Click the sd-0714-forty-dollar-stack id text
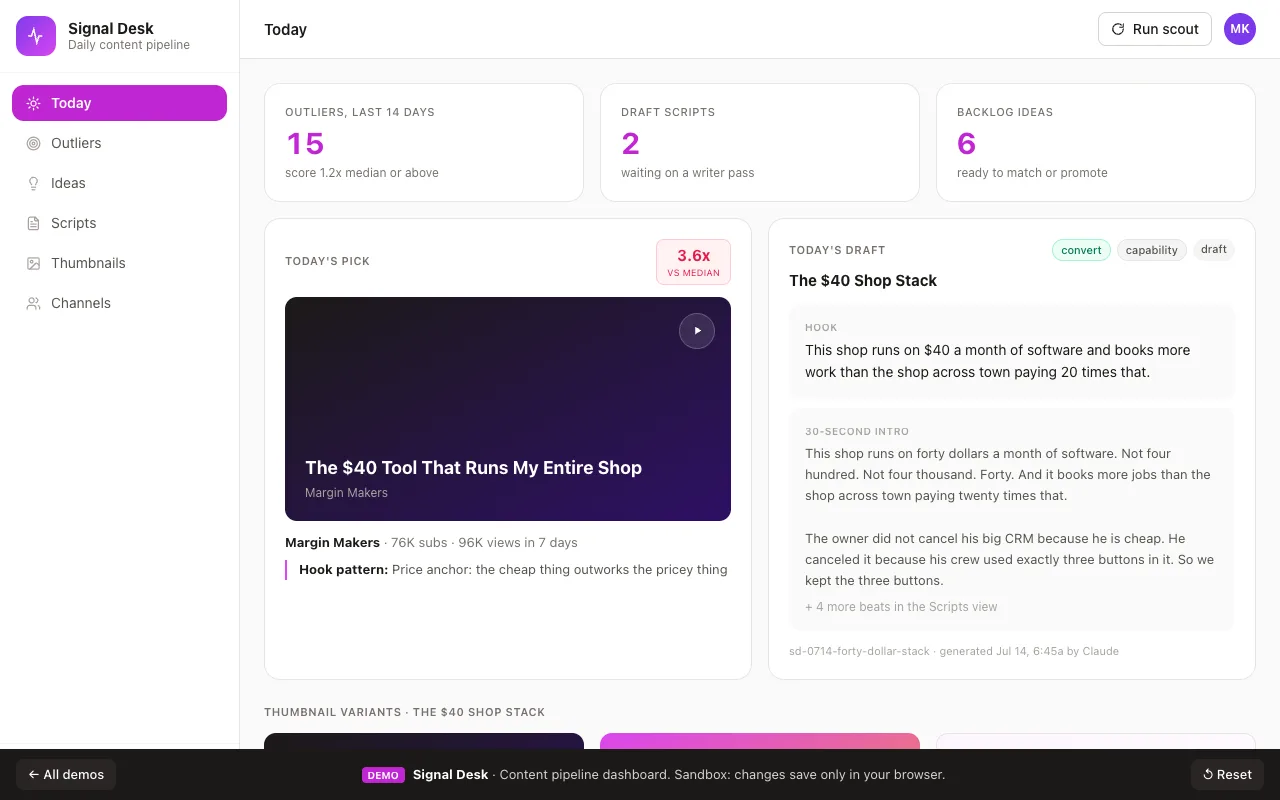The width and height of the screenshot is (1280, 800). pos(859,651)
